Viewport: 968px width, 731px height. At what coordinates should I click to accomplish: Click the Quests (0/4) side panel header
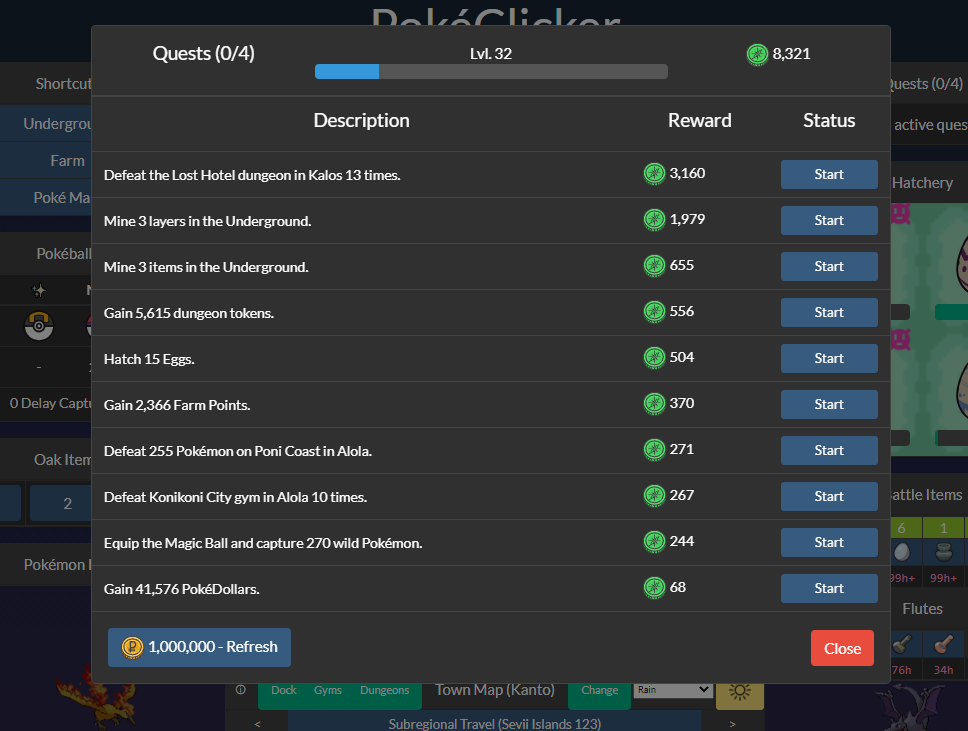click(929, 84)
